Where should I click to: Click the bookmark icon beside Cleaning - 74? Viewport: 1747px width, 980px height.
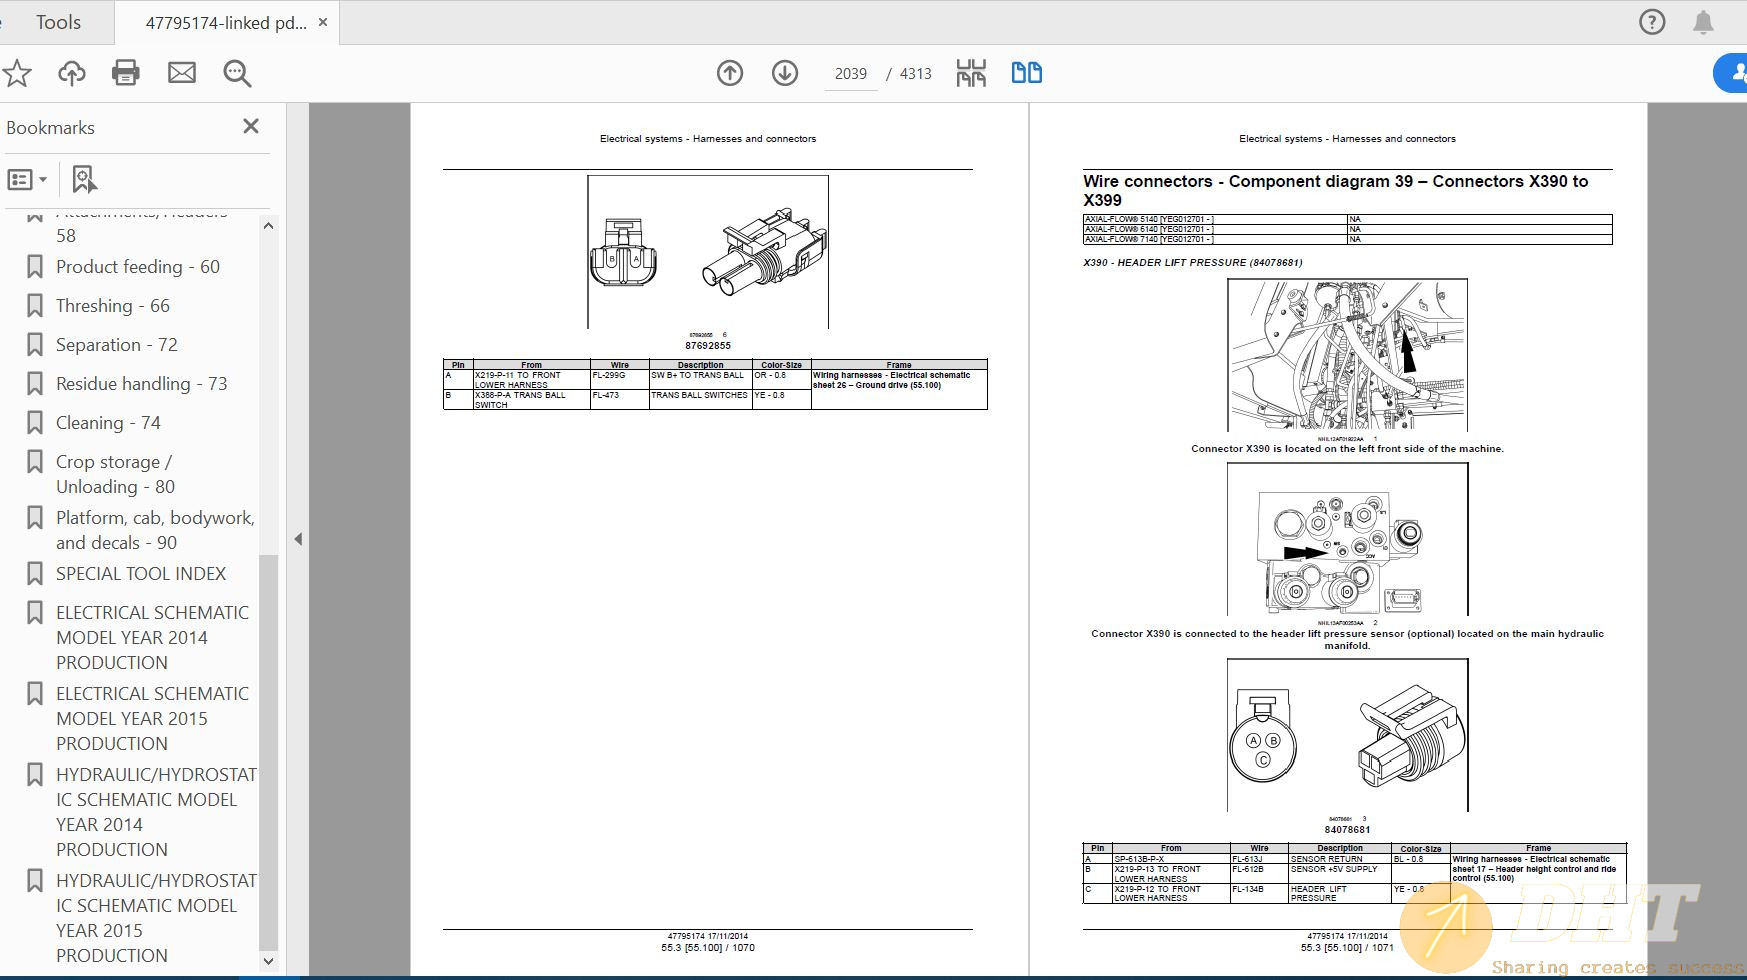pyautogui.click(x=35, y=423)
